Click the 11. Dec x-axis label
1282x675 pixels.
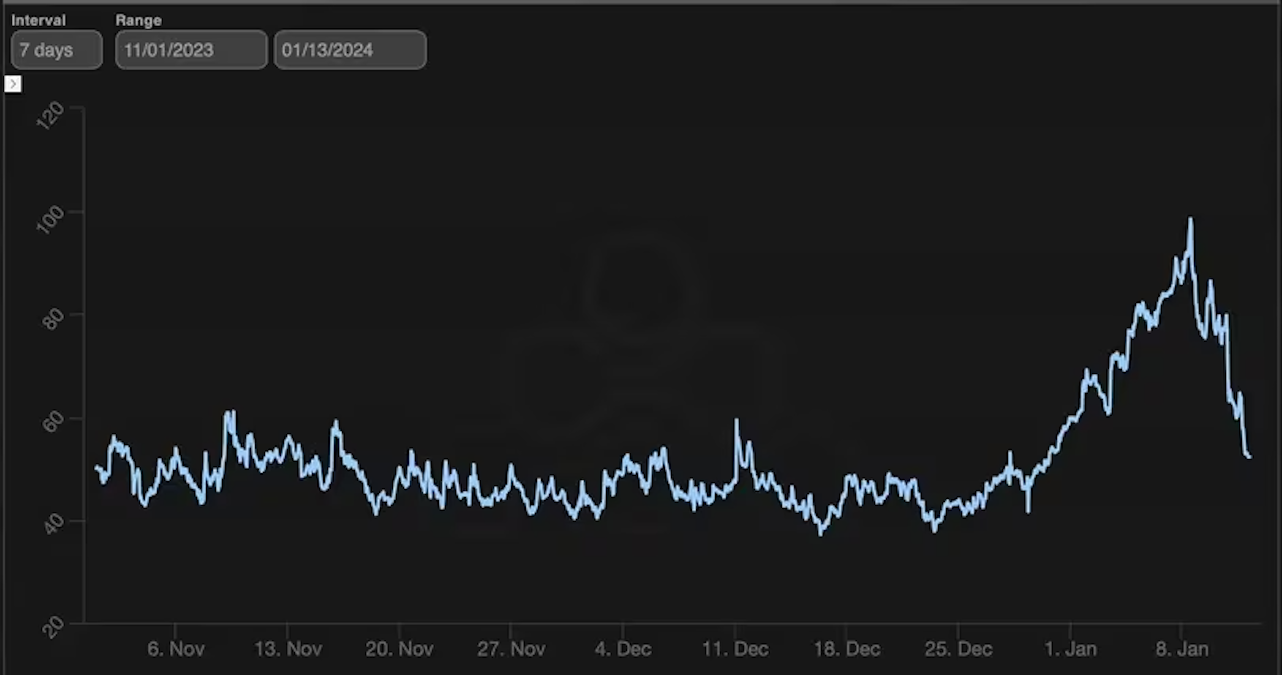[x=735, y=649]
